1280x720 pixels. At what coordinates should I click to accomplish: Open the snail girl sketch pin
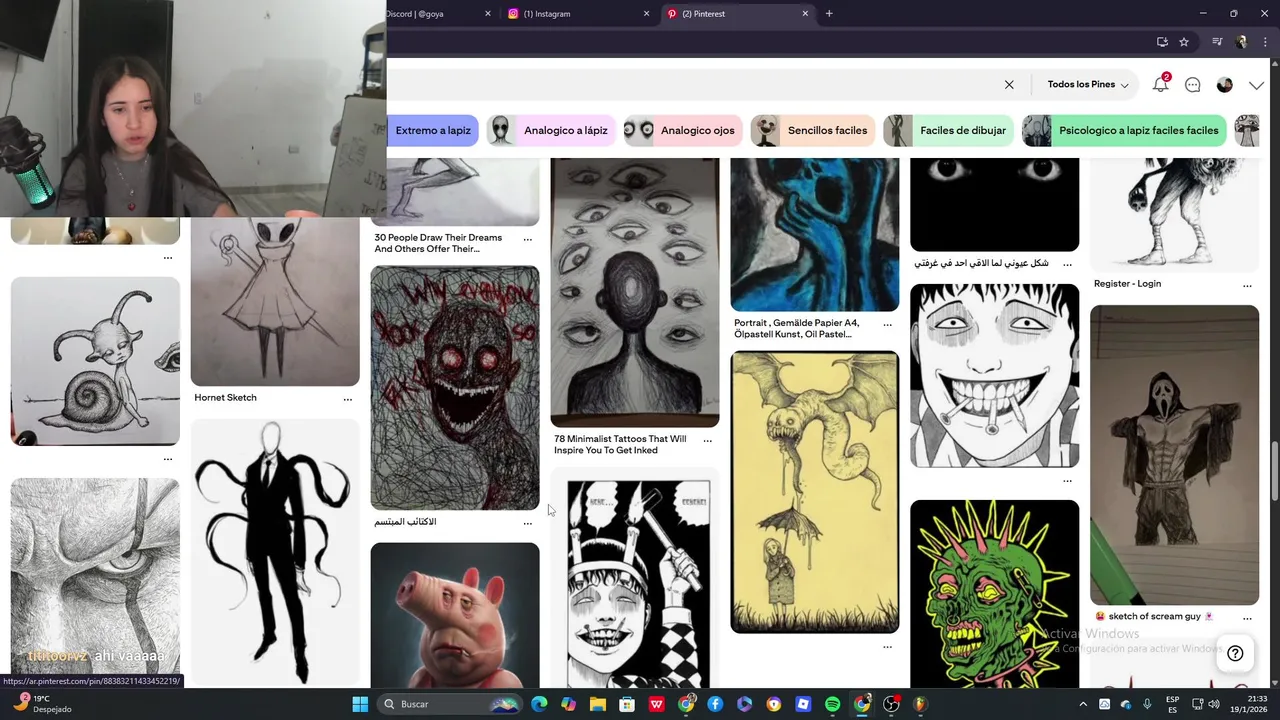tap(95, 361)
